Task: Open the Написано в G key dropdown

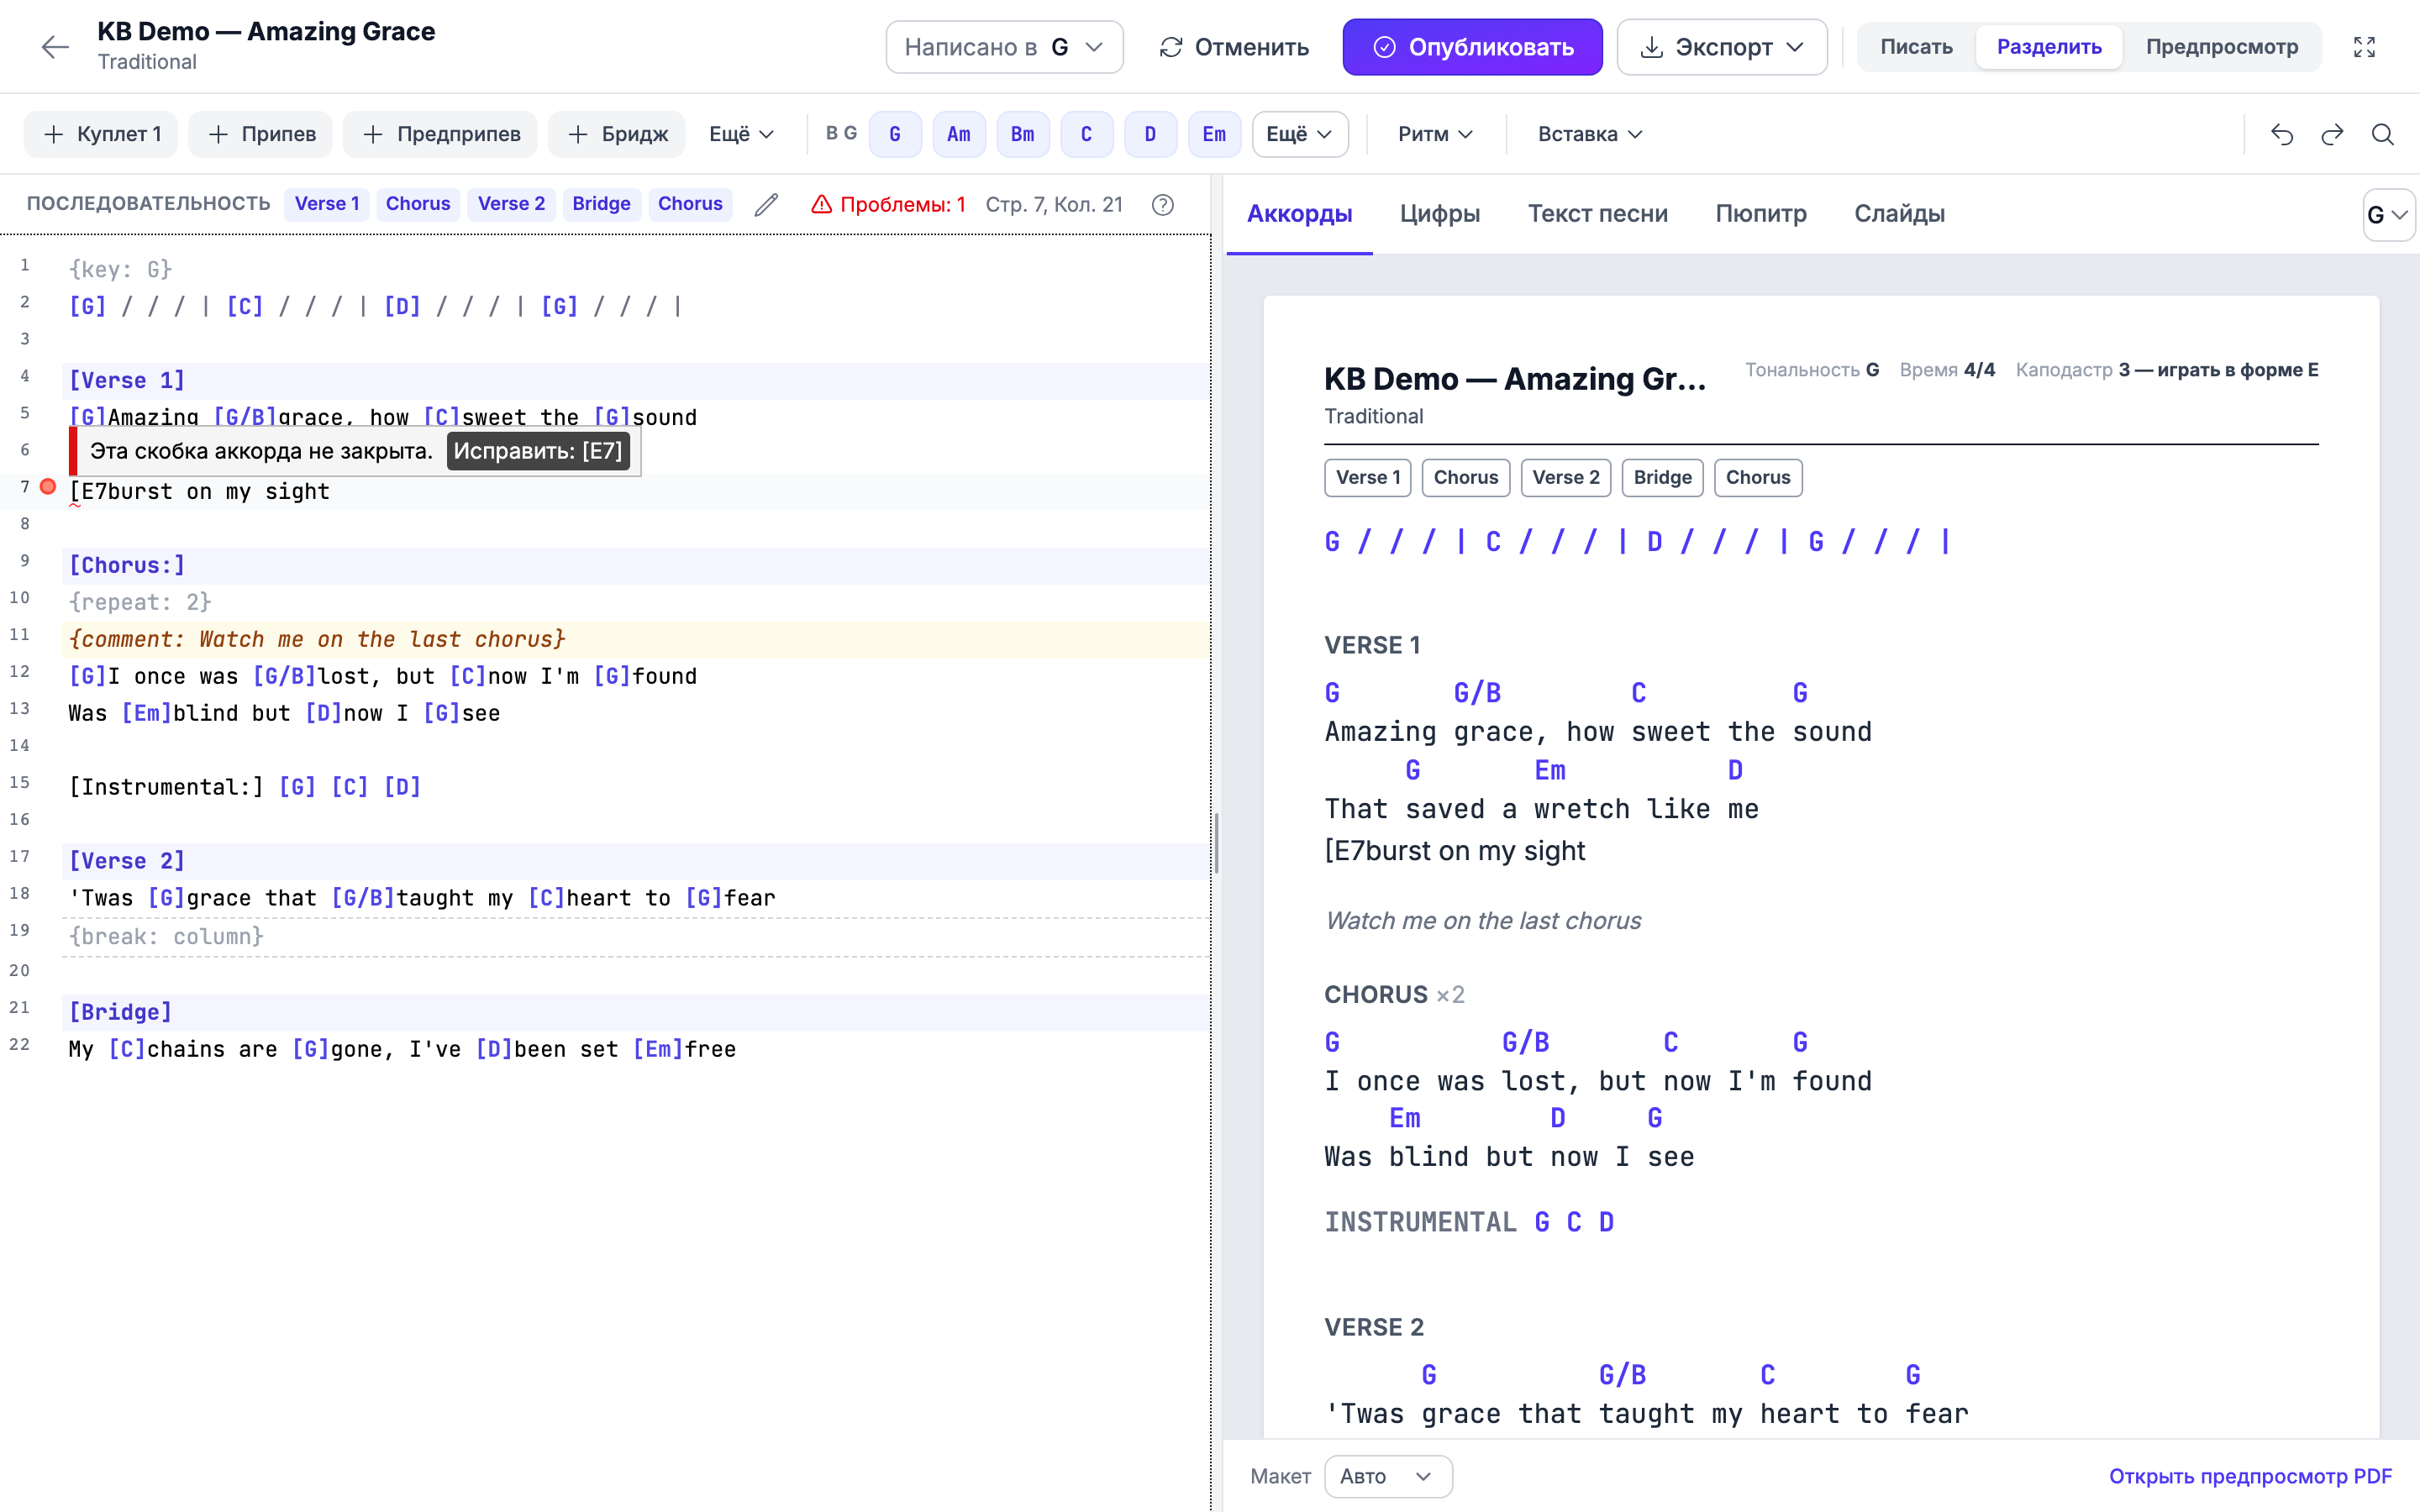Action: point(1004,47)
